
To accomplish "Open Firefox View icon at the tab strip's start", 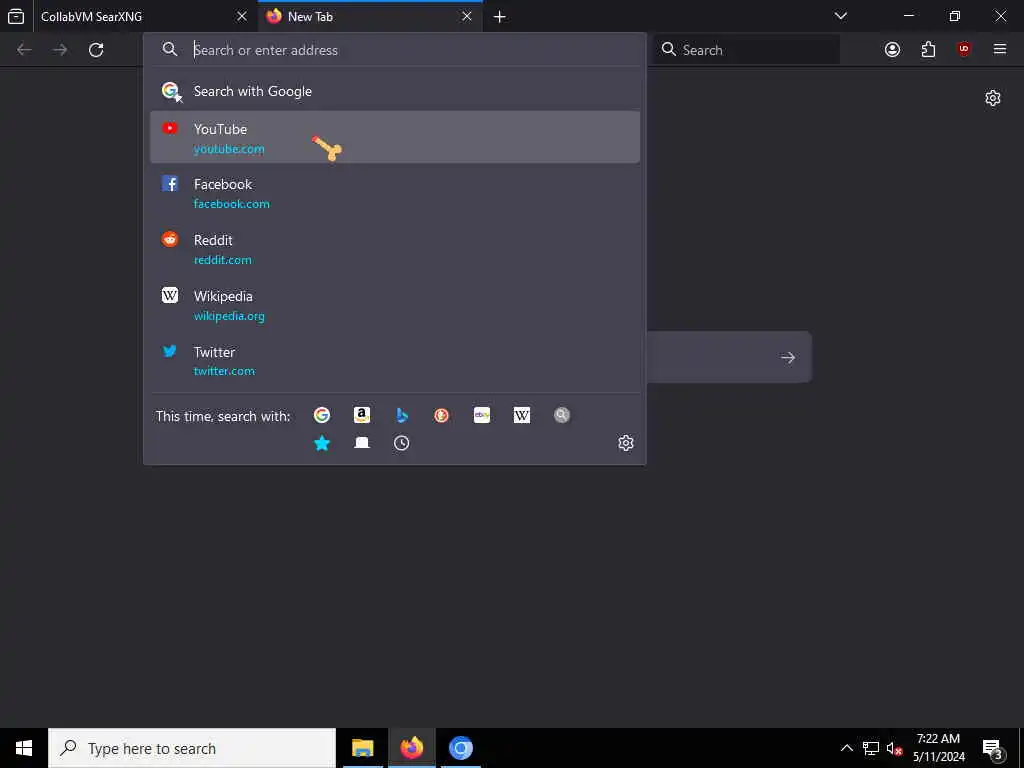I will point(16,16).
